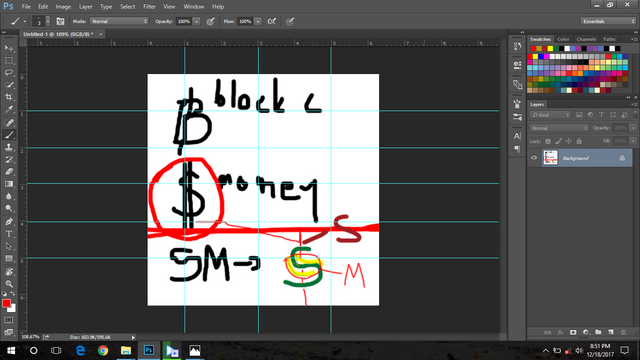The image size is (640, 360).
Task: Open the Image menu
Action: pyautogui.click(x=63, y=7)
